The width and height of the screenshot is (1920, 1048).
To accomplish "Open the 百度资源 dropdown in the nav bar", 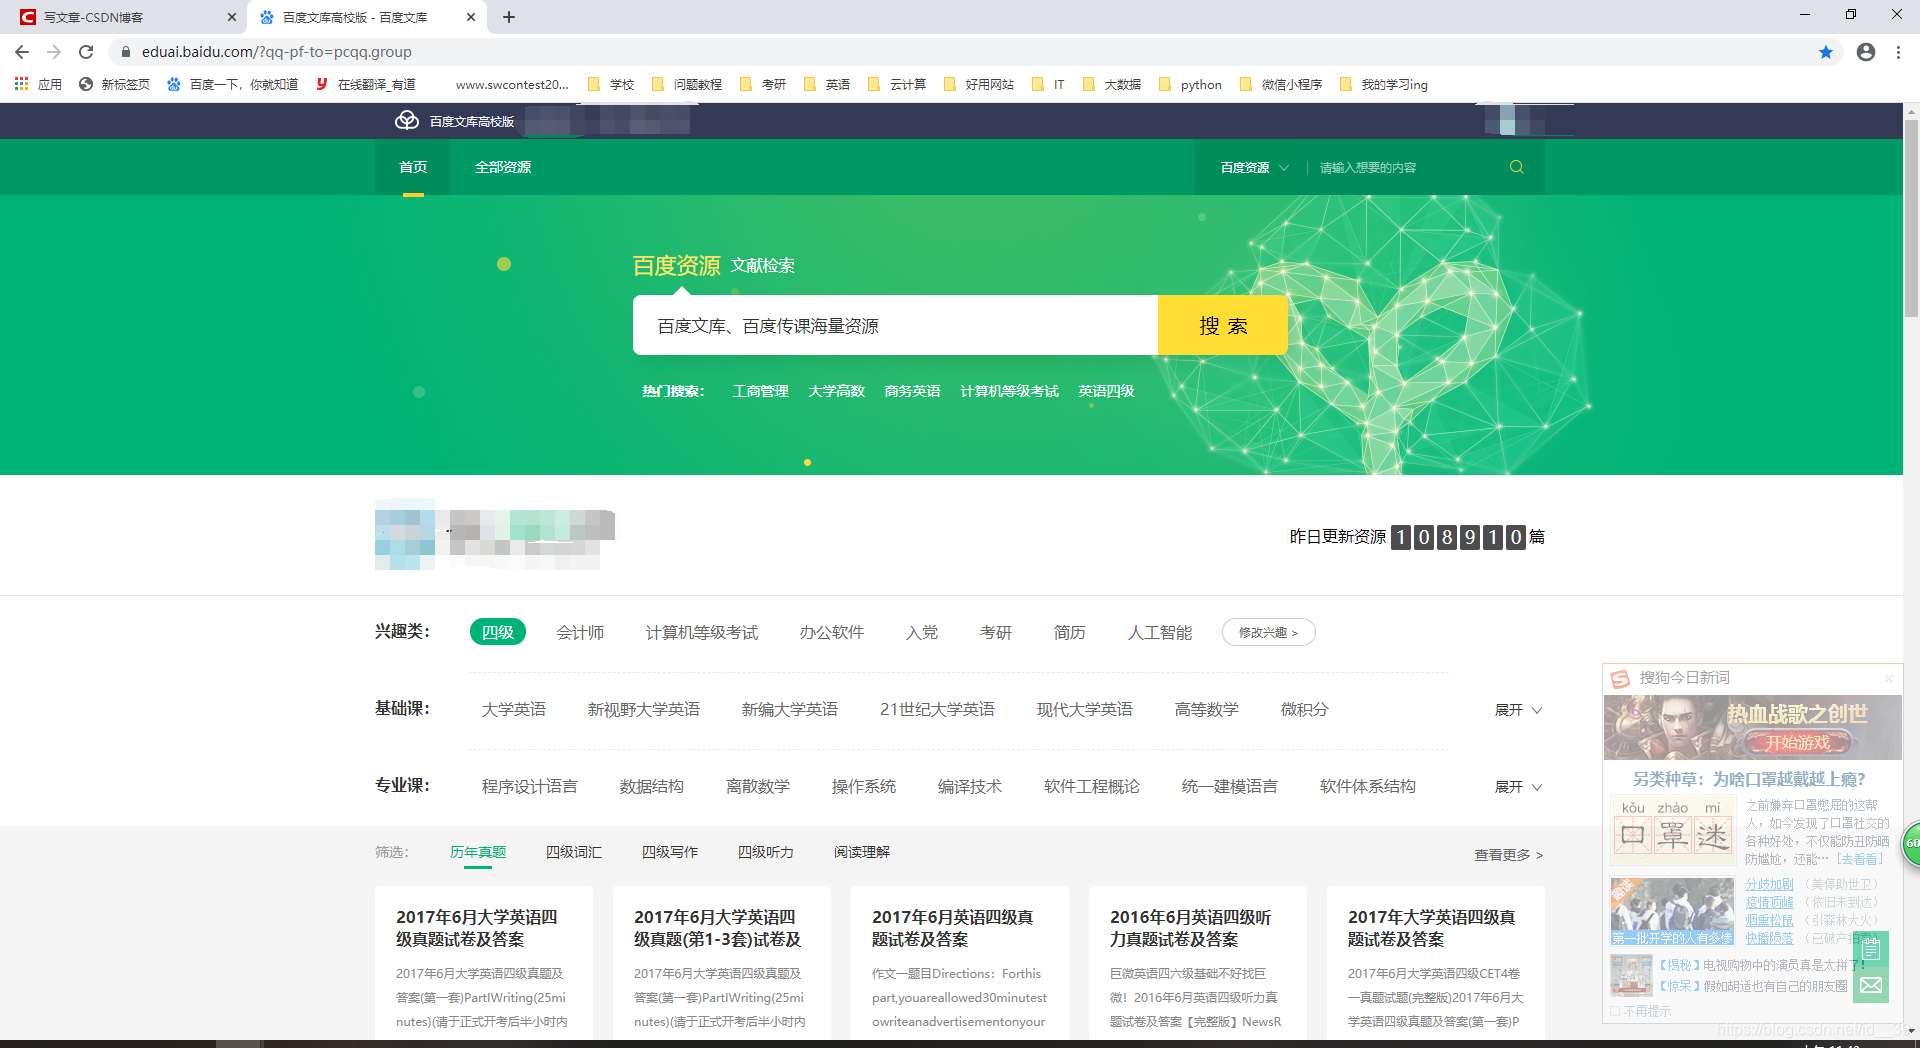I will [1254, 167].
